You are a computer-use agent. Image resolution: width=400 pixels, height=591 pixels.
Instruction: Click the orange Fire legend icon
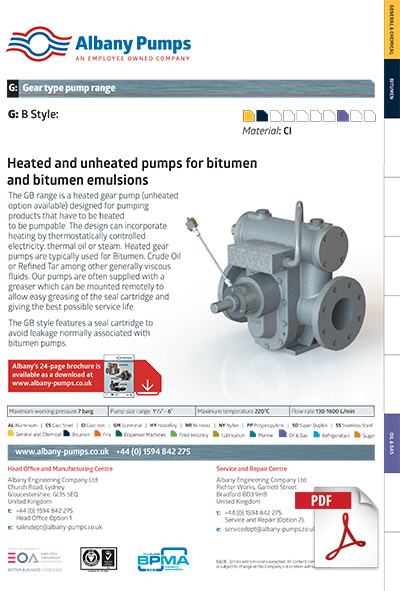98,434
